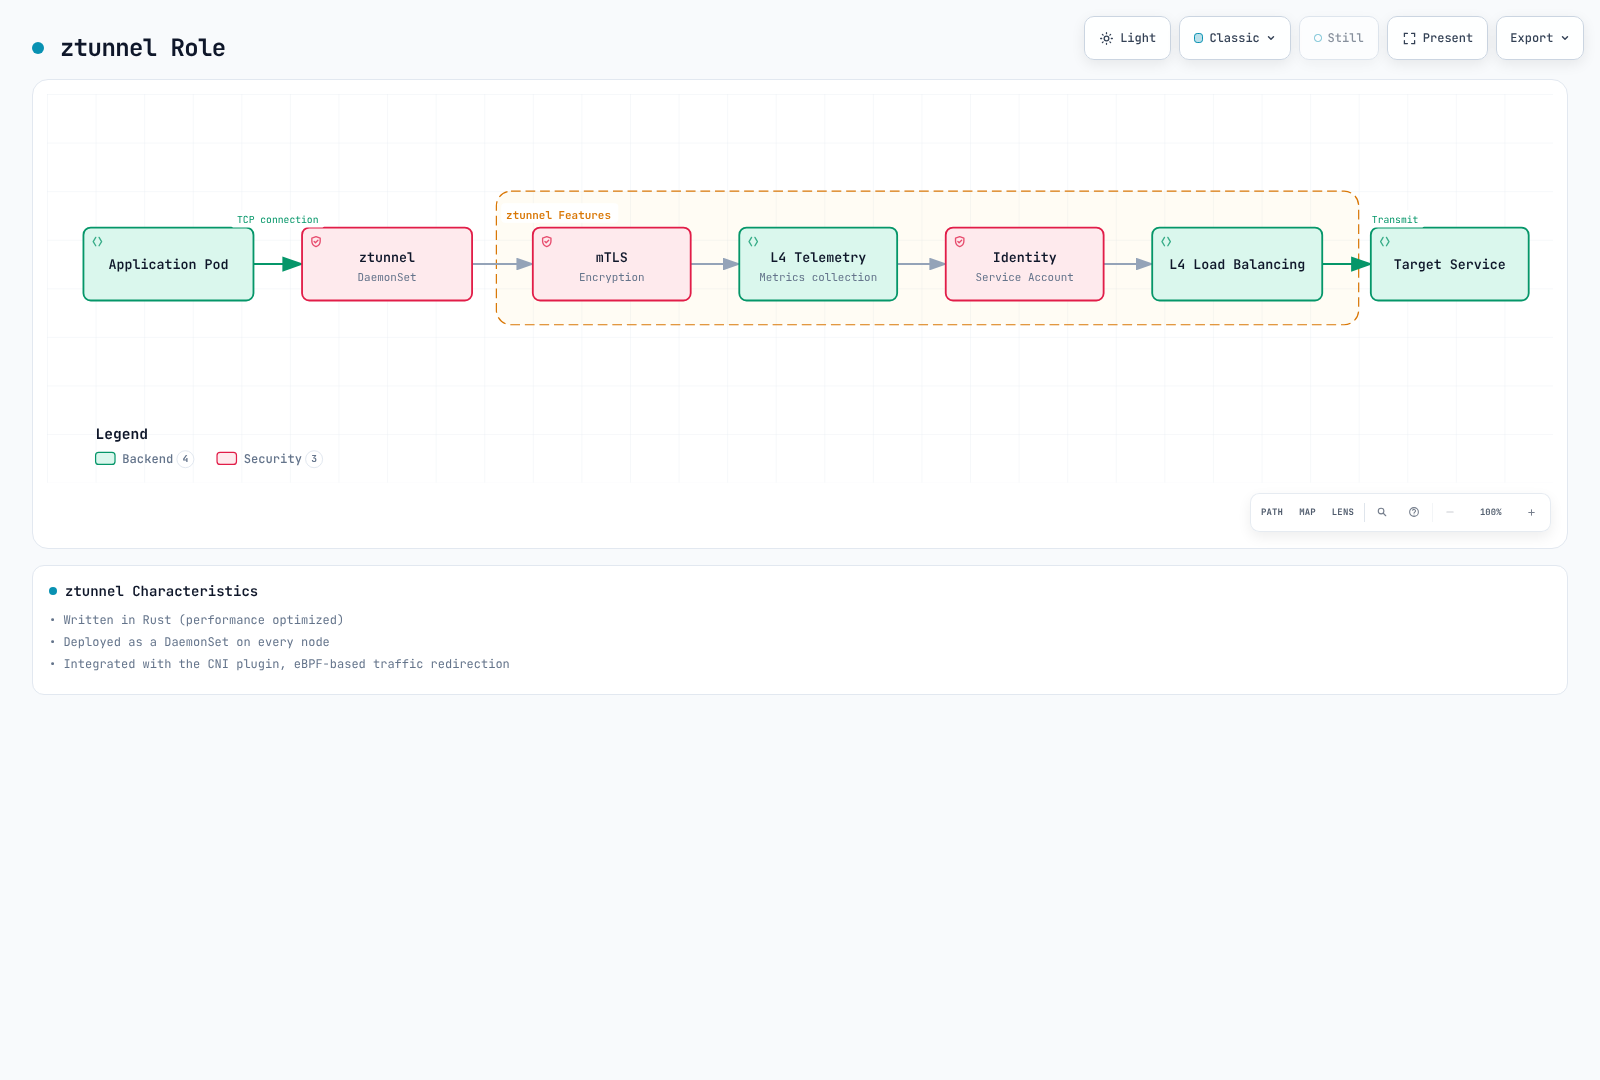Select the mTLS Encryption node
This screenshot has width=1600, height=1080.
[x=612, y=264]
